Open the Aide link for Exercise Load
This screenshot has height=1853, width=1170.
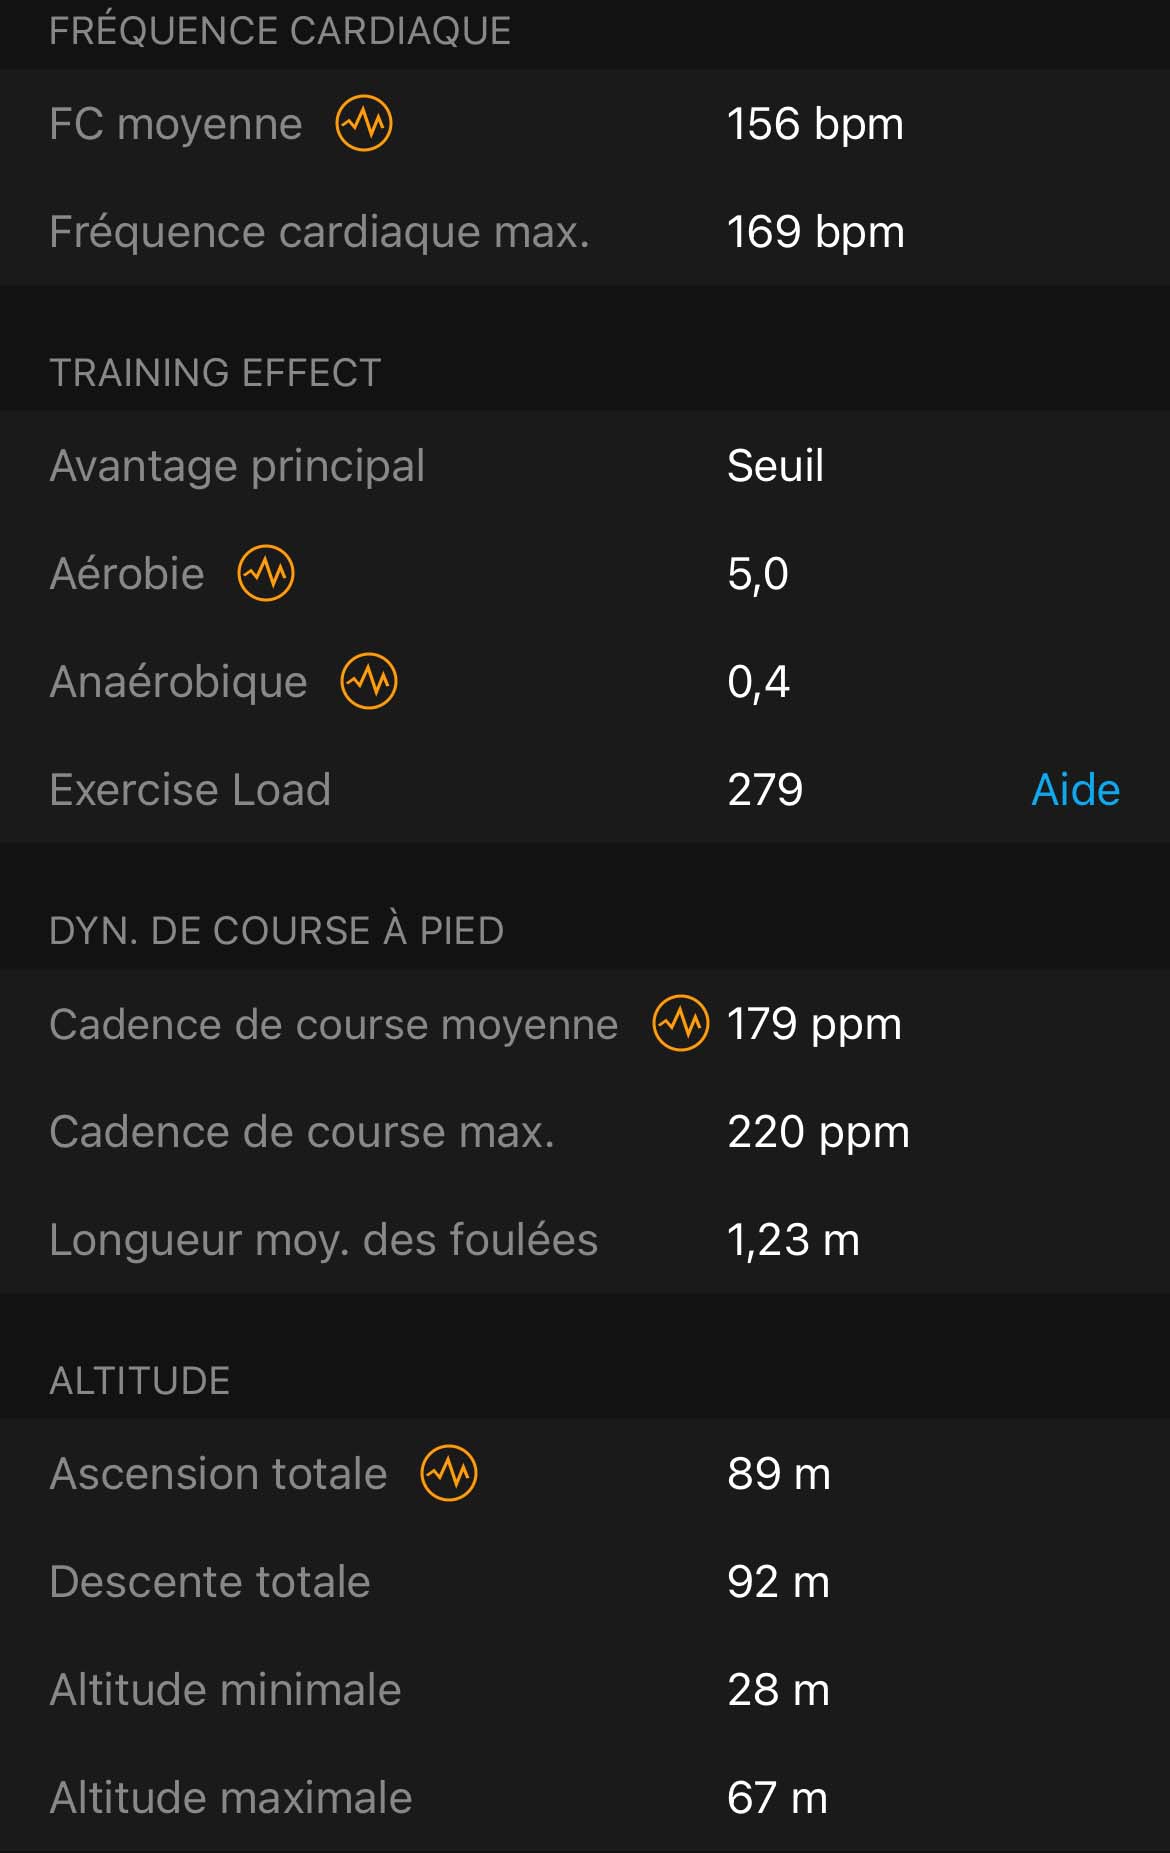pos(1075,789)
